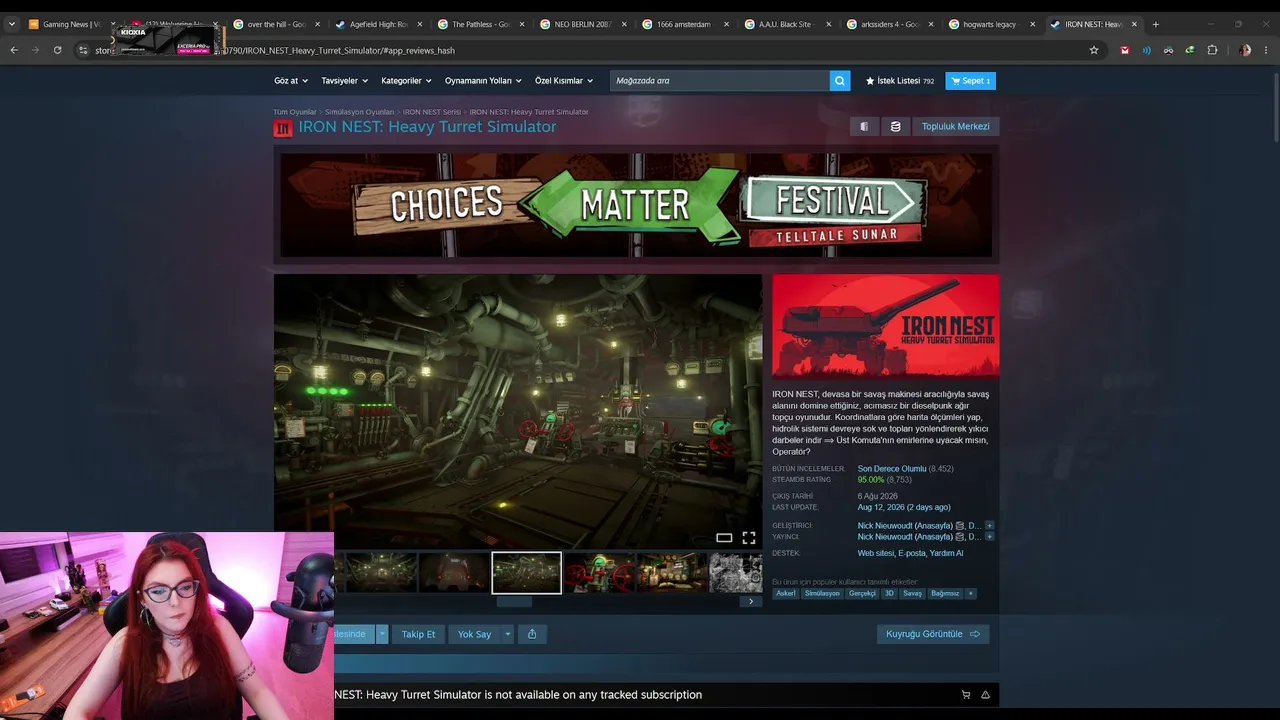Select the red valve wheels screenshot thumbnail
The width and height of the screenshot is (1280, 720).
[599, 573]
